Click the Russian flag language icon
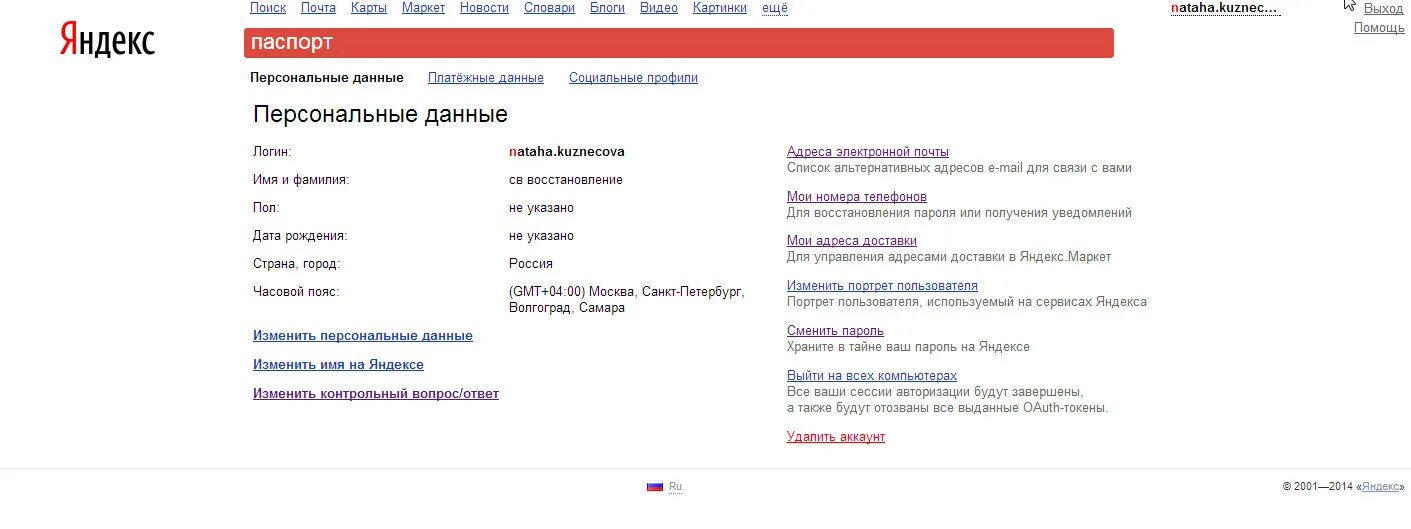 pyautogui.click(x=655, y=487)
